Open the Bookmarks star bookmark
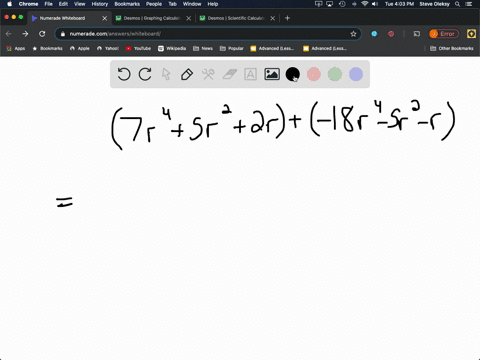This screenshot has height=360, width=480. click(47, 48)
